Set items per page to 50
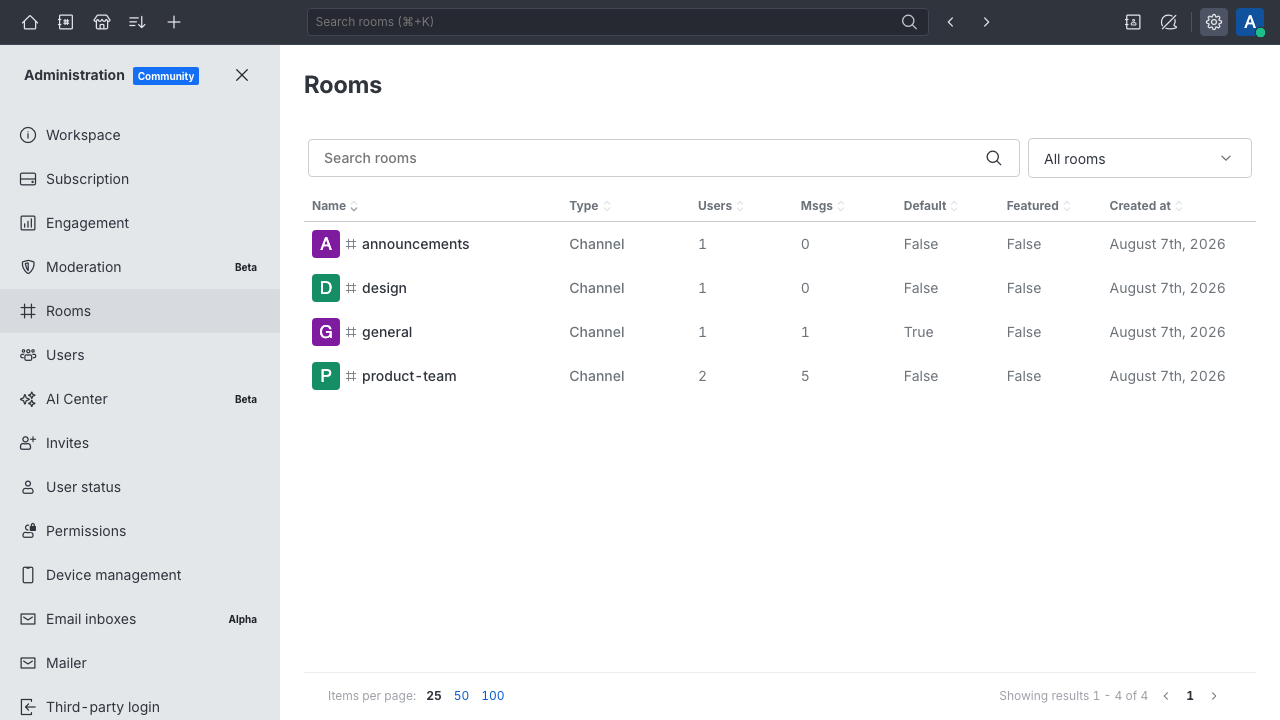 point(461,696)
